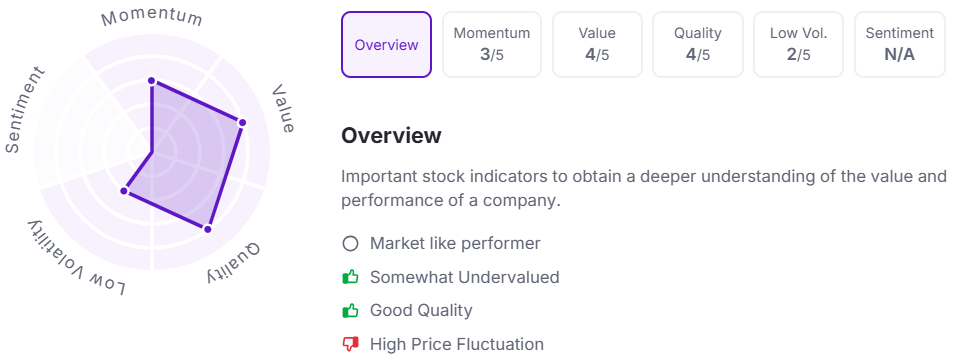The width and height of the screenshot is (954, 361).
Task: Click red thumbs-down beside High Price Fluctuation
Action: click(350, 345)
